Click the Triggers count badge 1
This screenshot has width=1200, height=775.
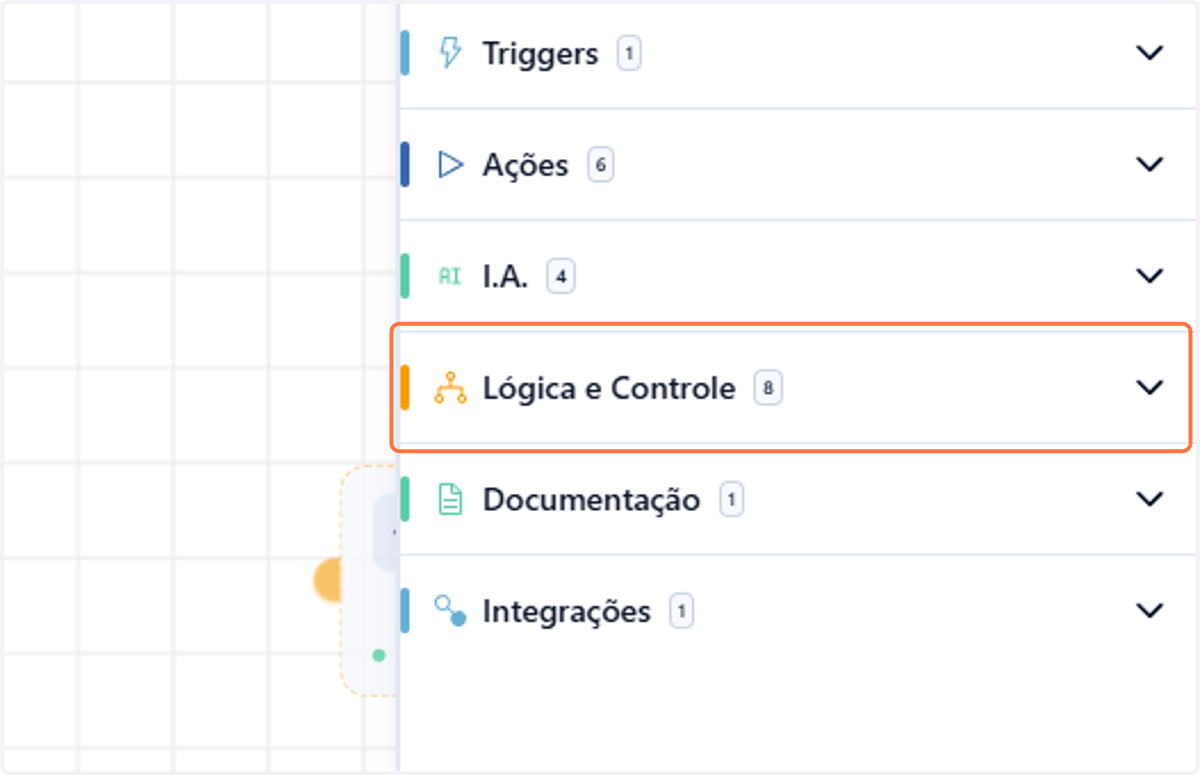click(628, 53)
